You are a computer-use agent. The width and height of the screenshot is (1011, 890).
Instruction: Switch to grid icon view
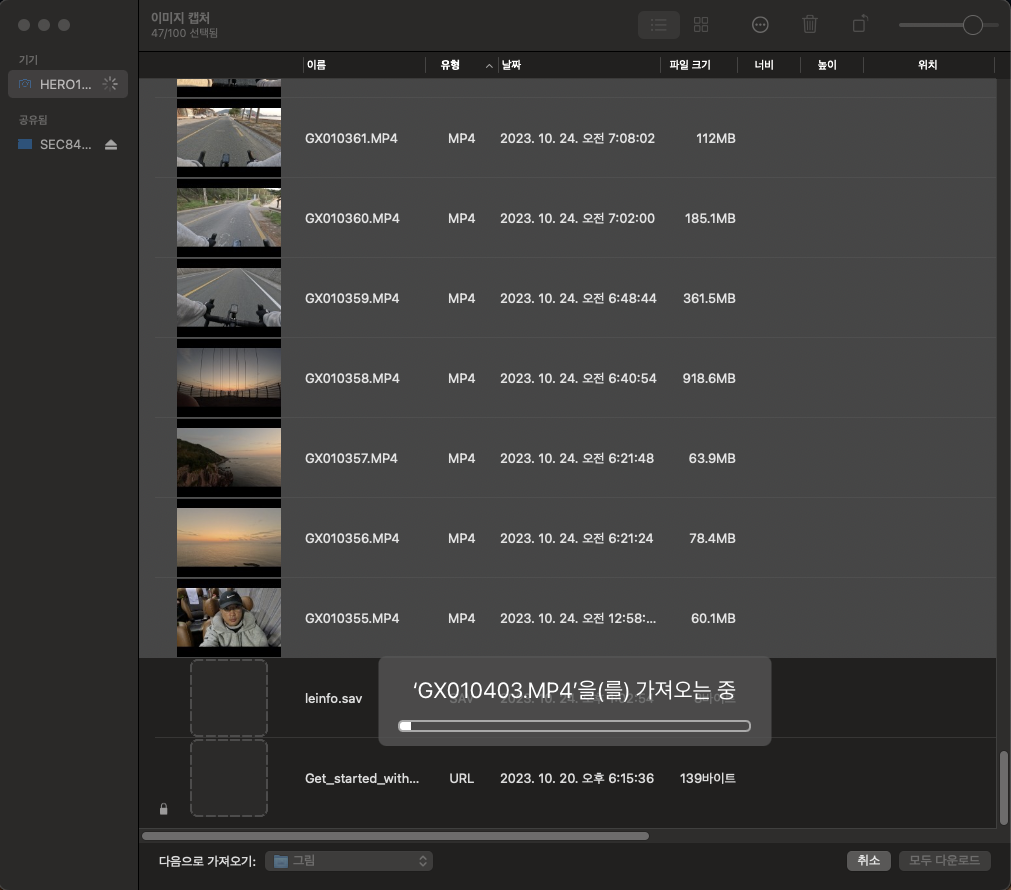[701, 25]
